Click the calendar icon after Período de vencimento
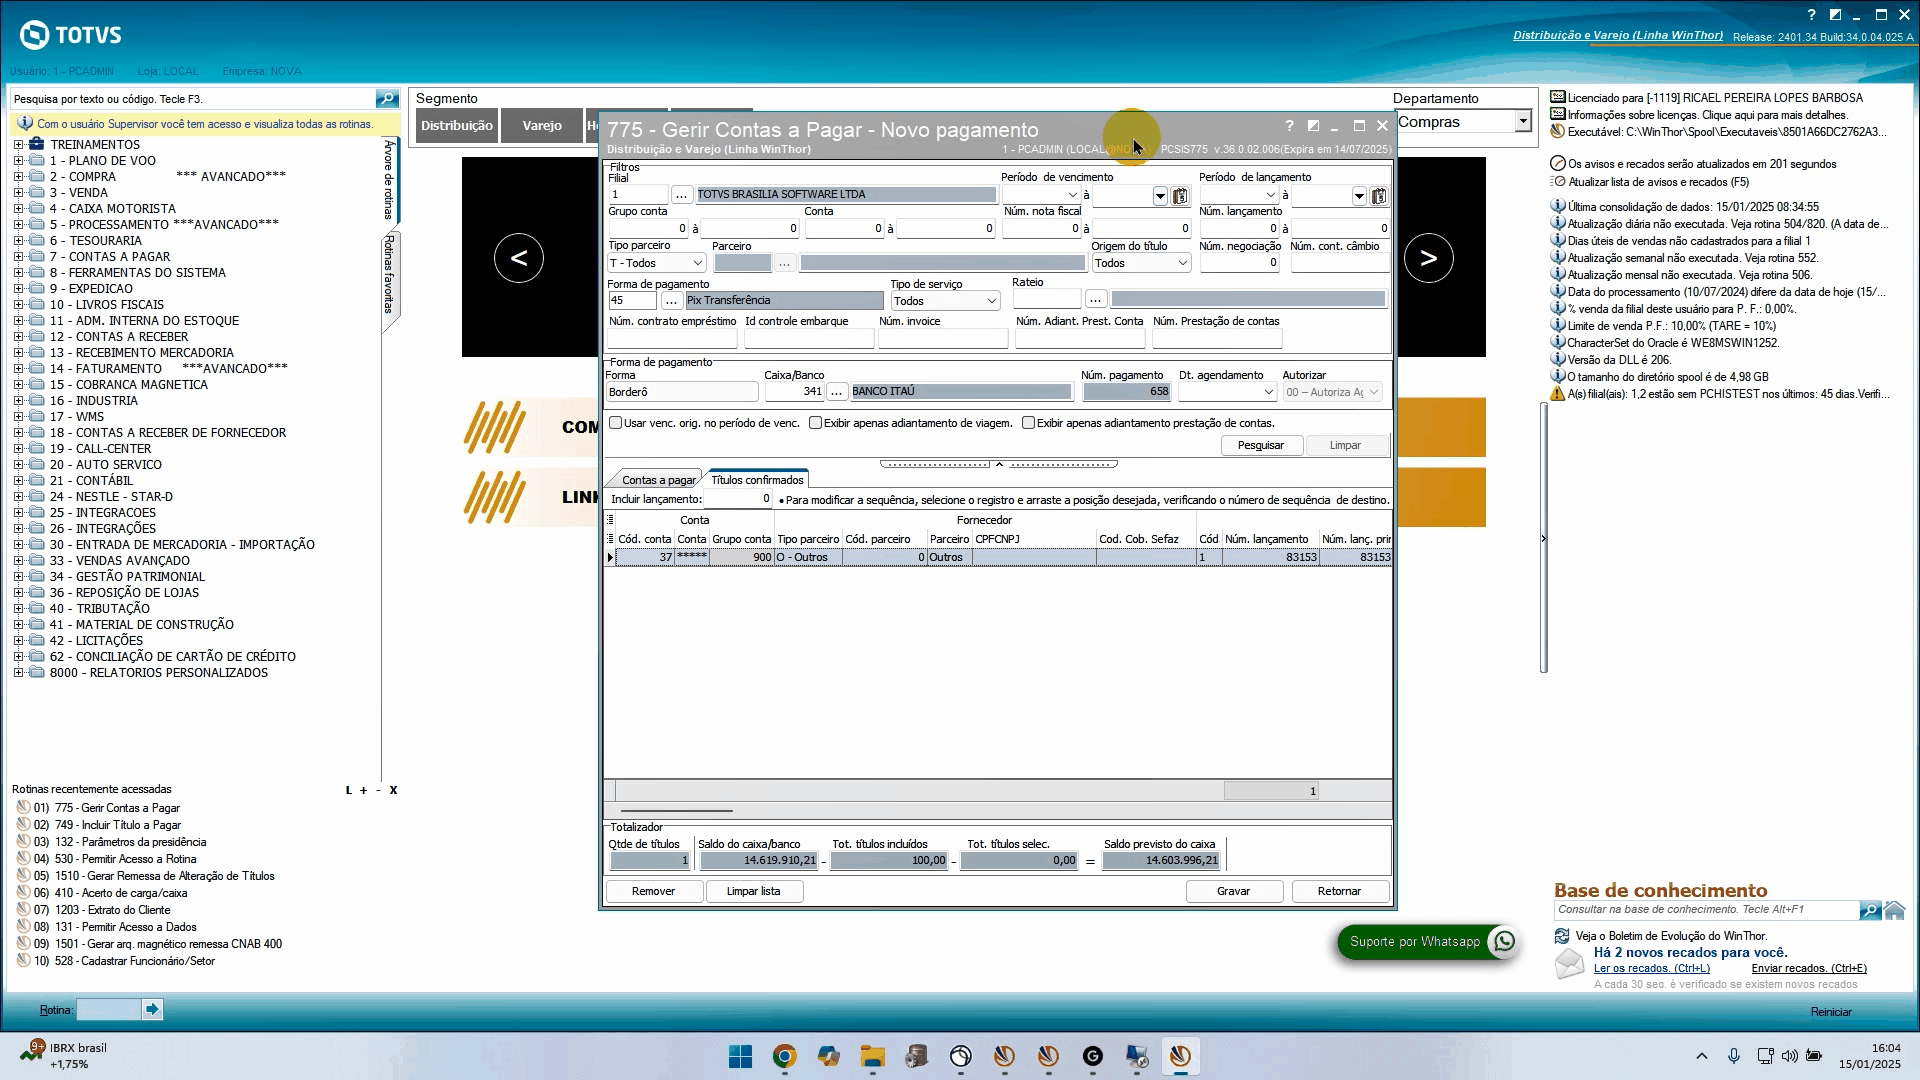 pyautogui.click(x=1180, y=196)
